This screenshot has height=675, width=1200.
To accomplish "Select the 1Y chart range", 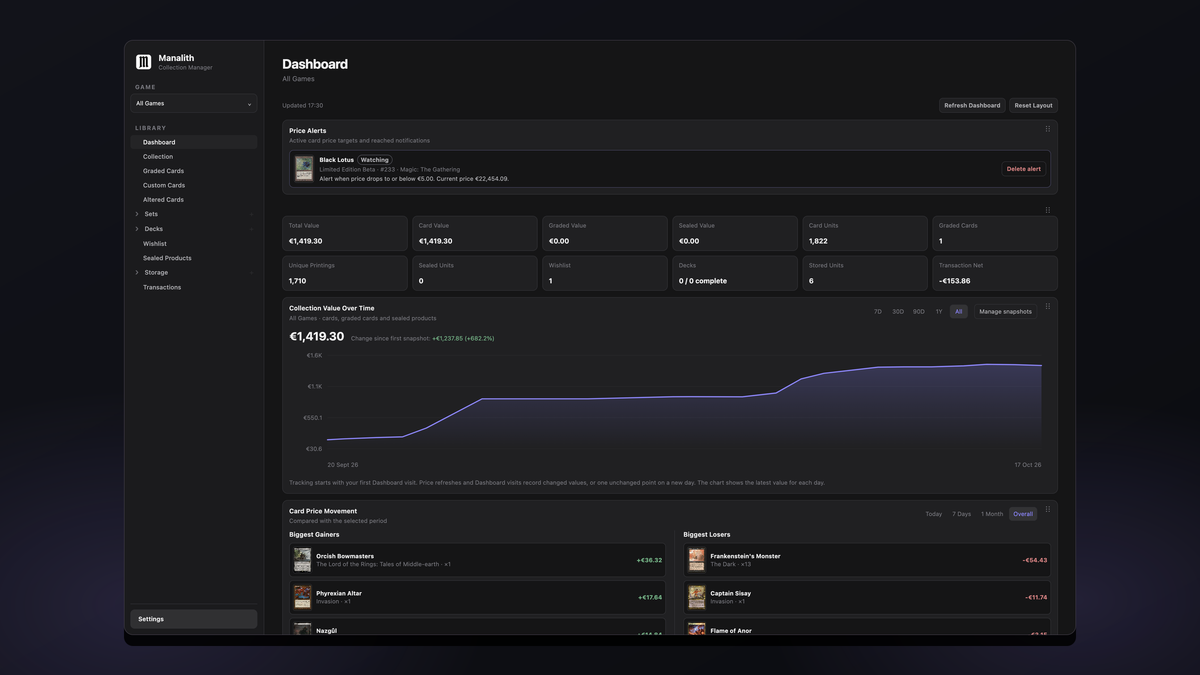I will tap(939, 312).
